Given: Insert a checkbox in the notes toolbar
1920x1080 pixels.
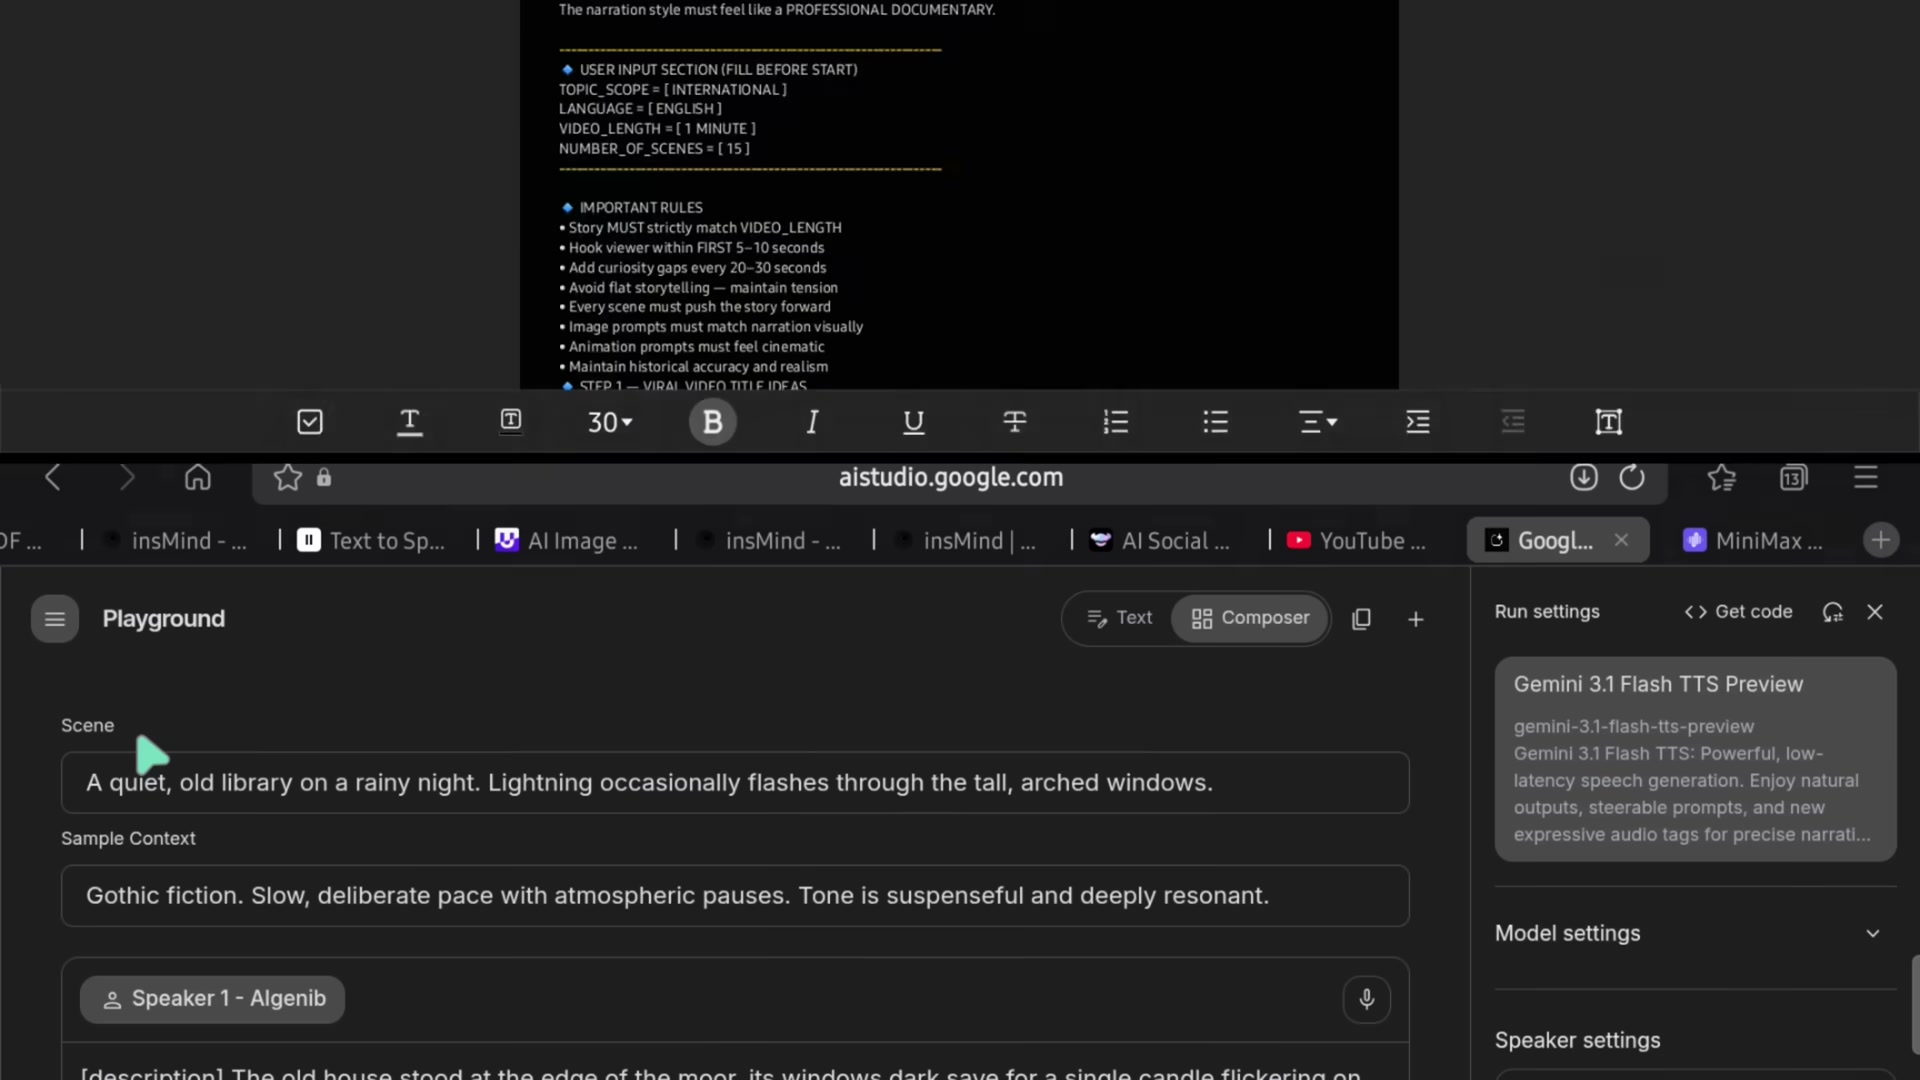Looking at the screenshot, I should coord(310,422).
